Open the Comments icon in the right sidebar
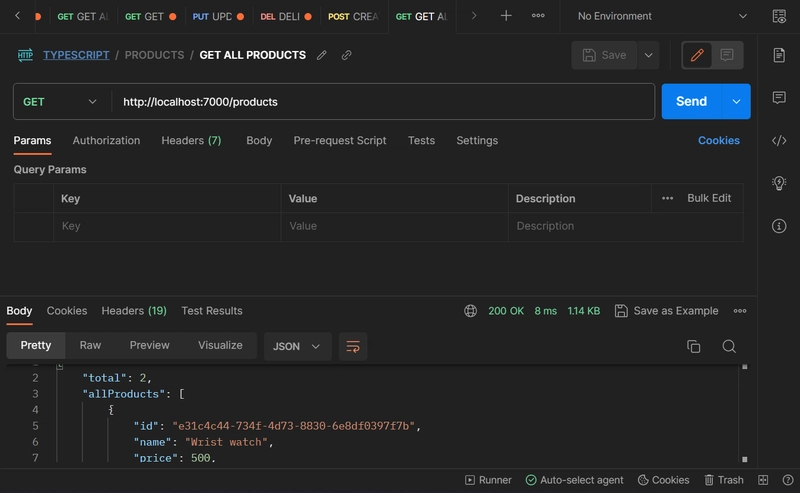800x493 pixels. click(x=779, y=97)
